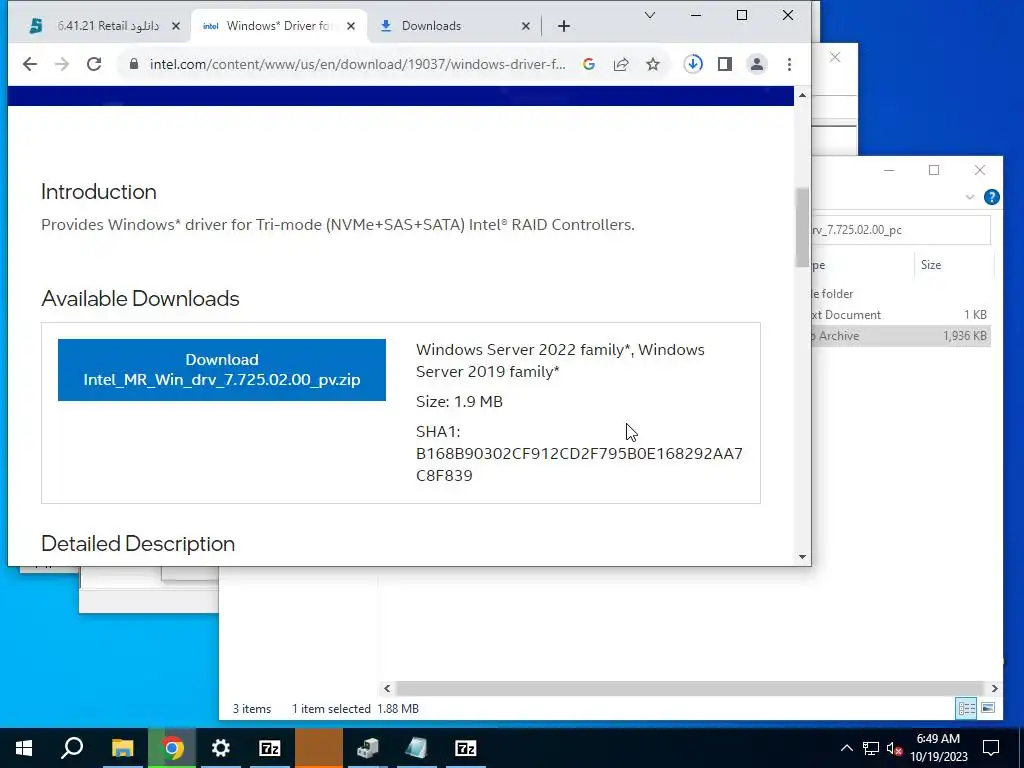Expand the File Explorer ribbon chevron
Image resolution: width=1024 pixels, height=768 pixels.
(x=970, y=197)
